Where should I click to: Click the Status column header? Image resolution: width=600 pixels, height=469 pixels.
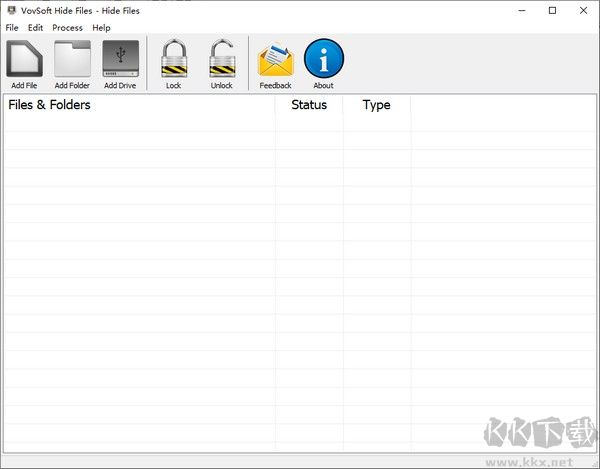click(x=309, y=105)
